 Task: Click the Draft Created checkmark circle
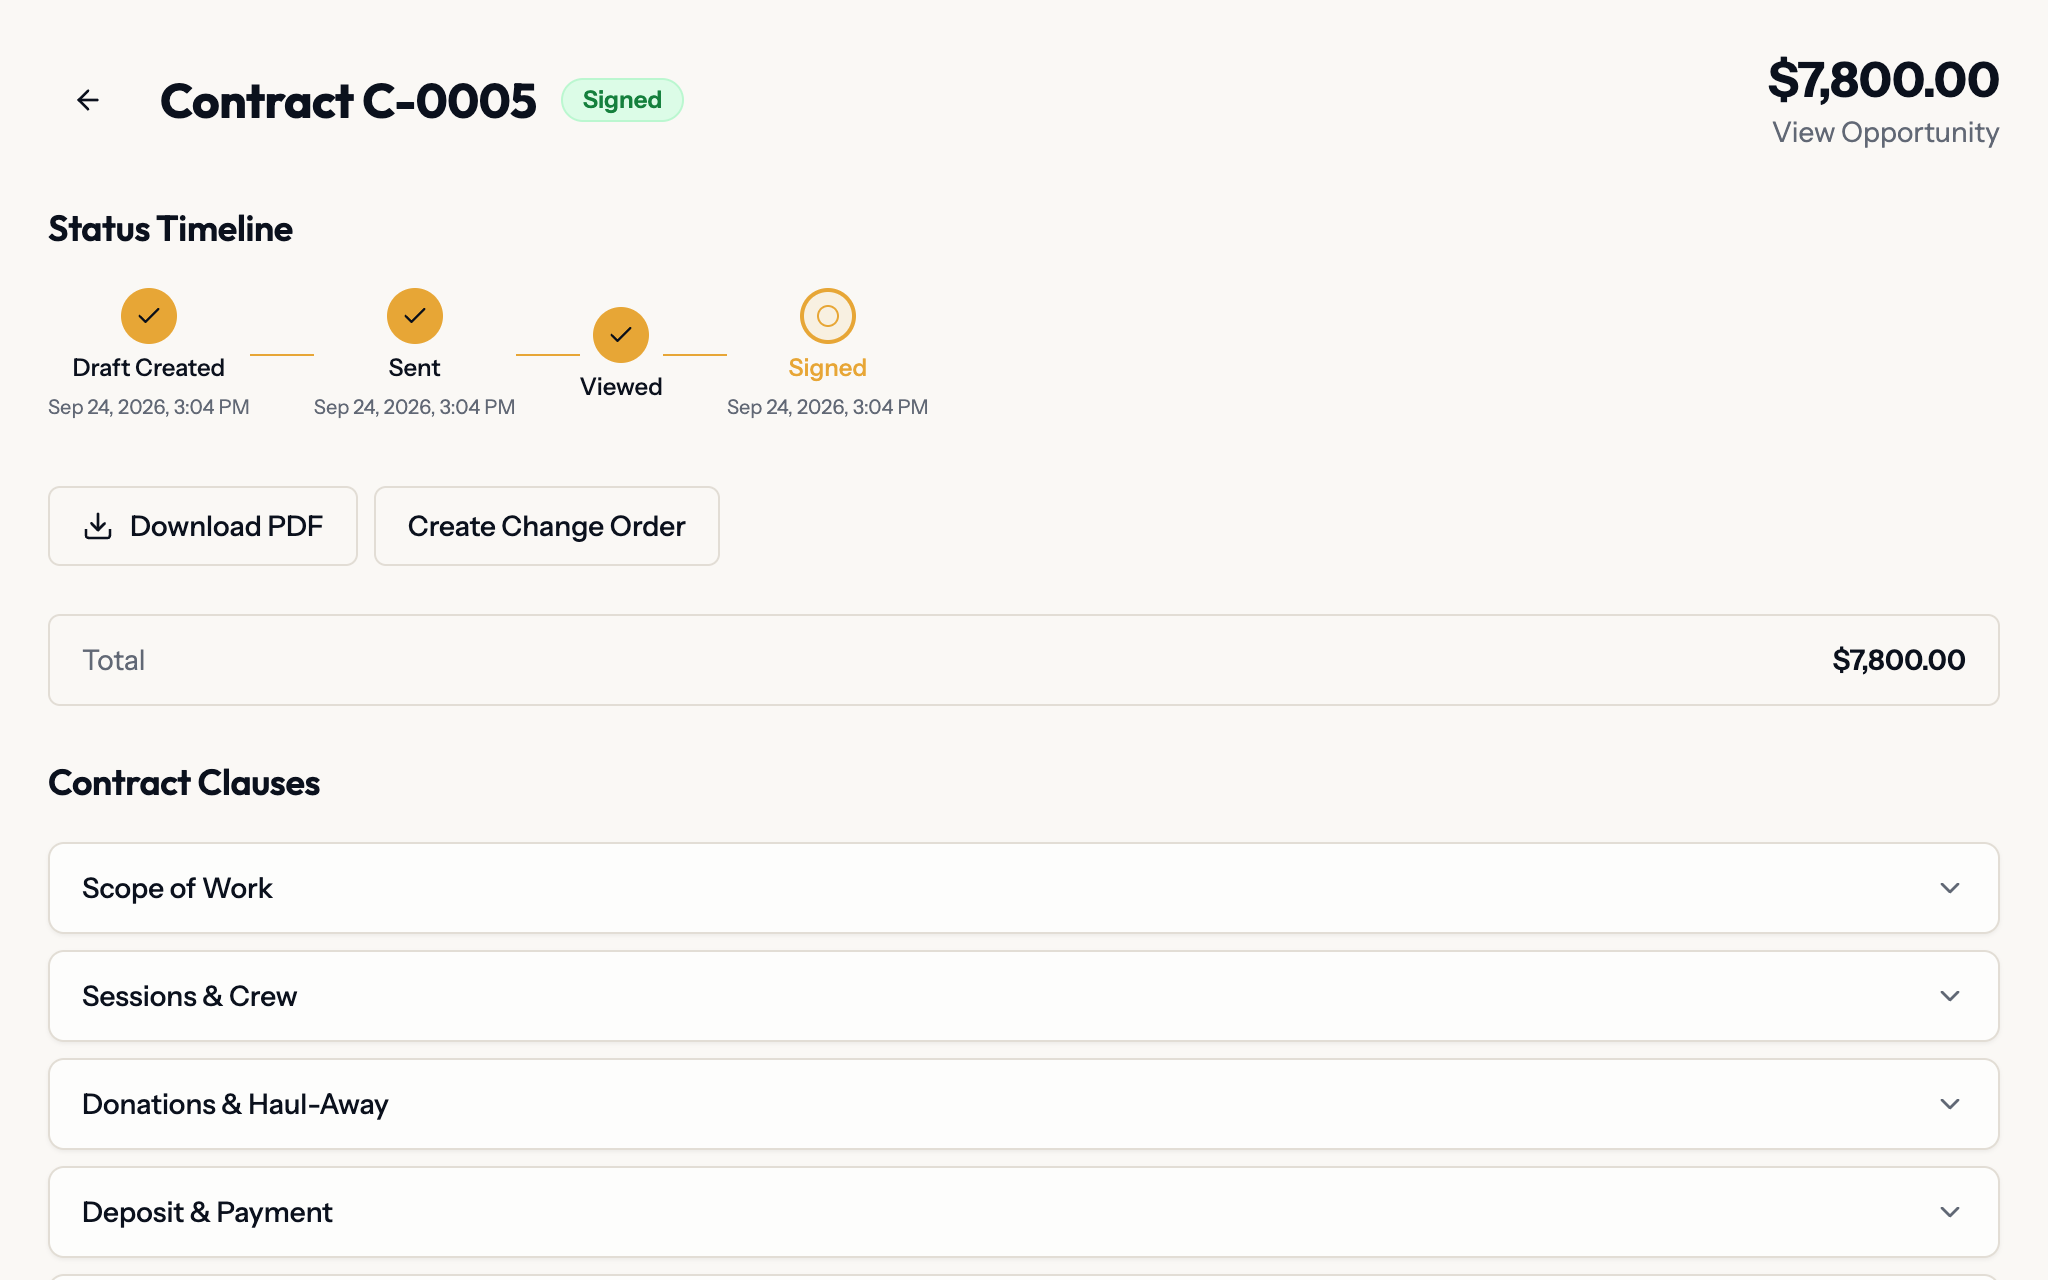pos(149,316)
